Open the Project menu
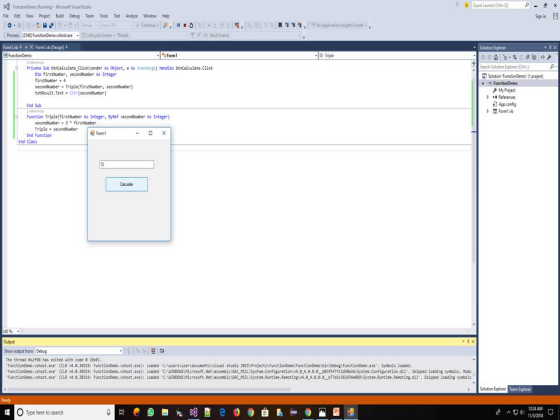This screenshot has height=420, width=560. coord(44,16)
